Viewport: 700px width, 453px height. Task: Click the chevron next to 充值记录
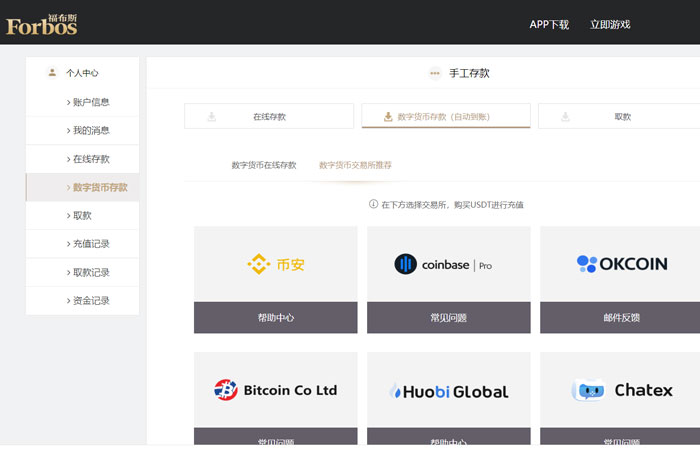pos(68,244)
